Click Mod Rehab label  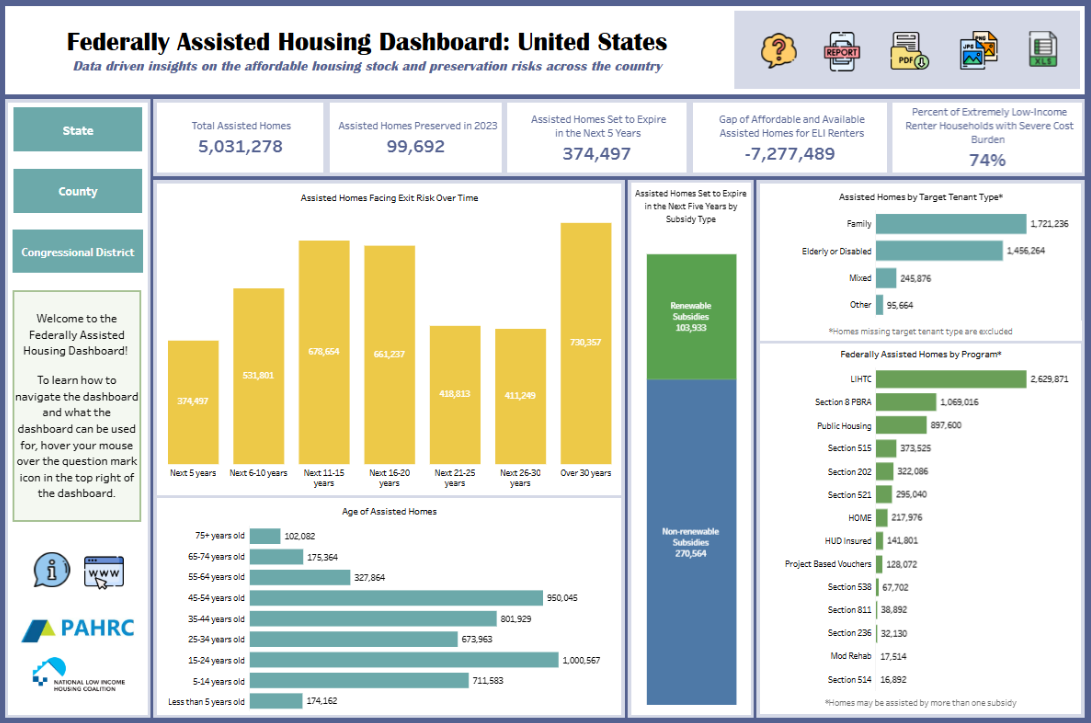pos(850,656)
